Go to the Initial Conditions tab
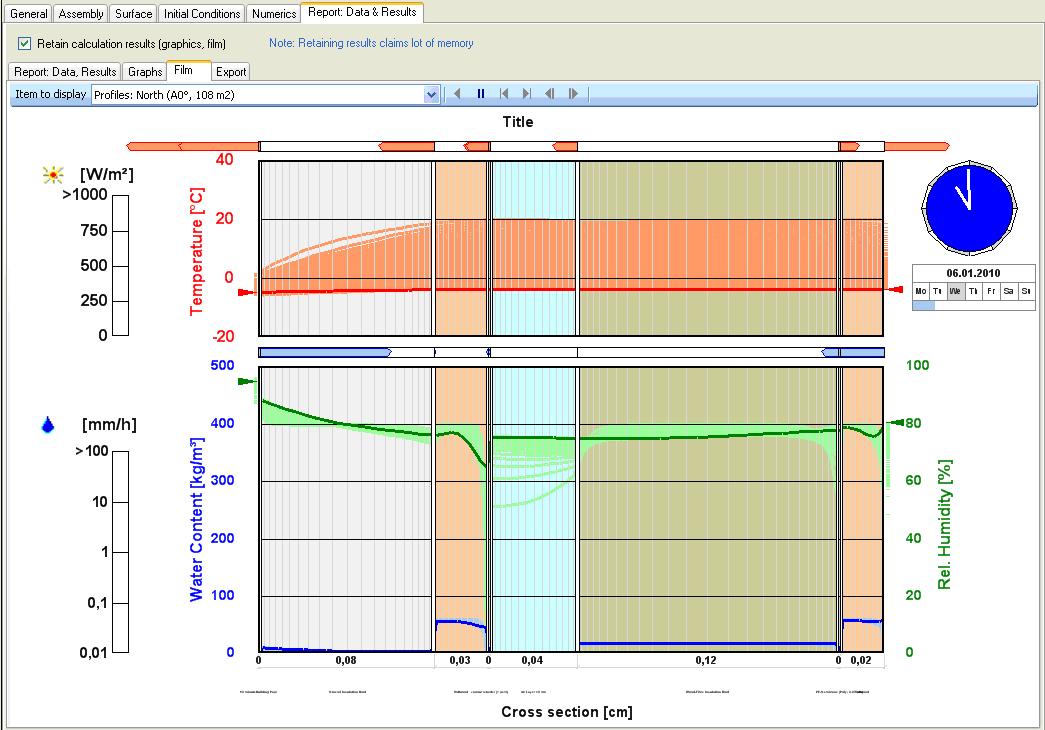1045x730 pixels. coord(202,14)
